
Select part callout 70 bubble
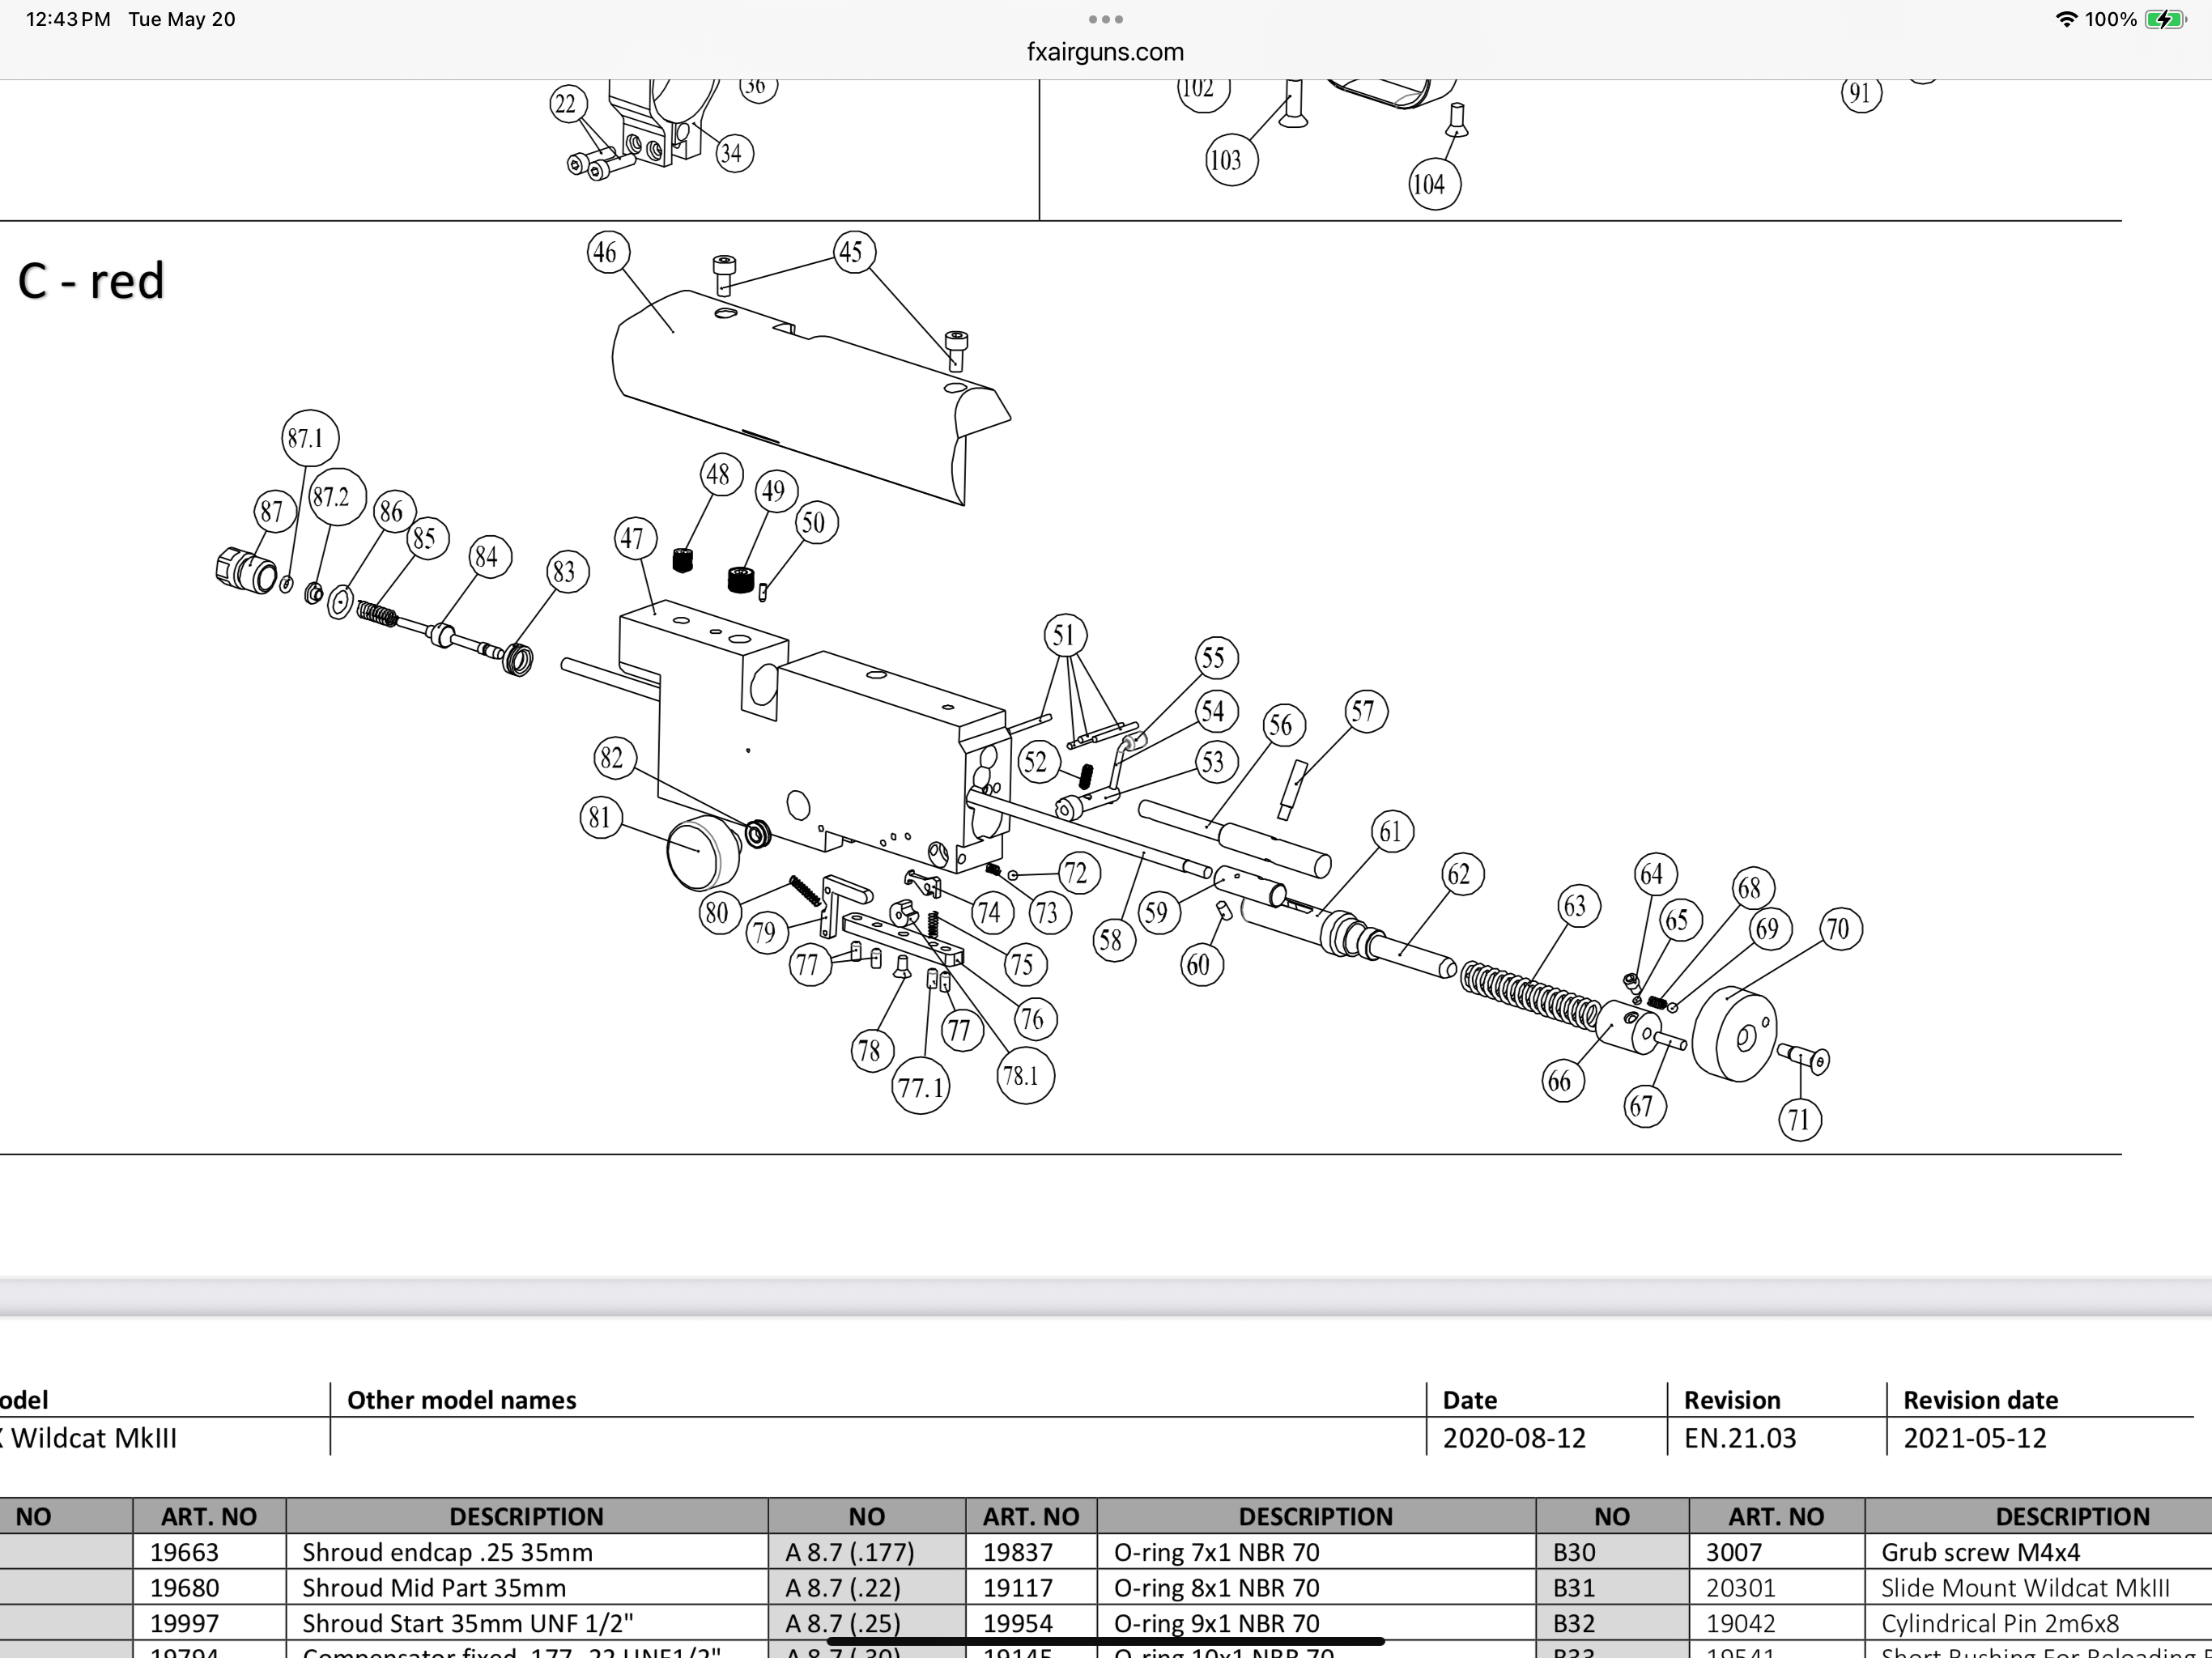[1840, 929]
